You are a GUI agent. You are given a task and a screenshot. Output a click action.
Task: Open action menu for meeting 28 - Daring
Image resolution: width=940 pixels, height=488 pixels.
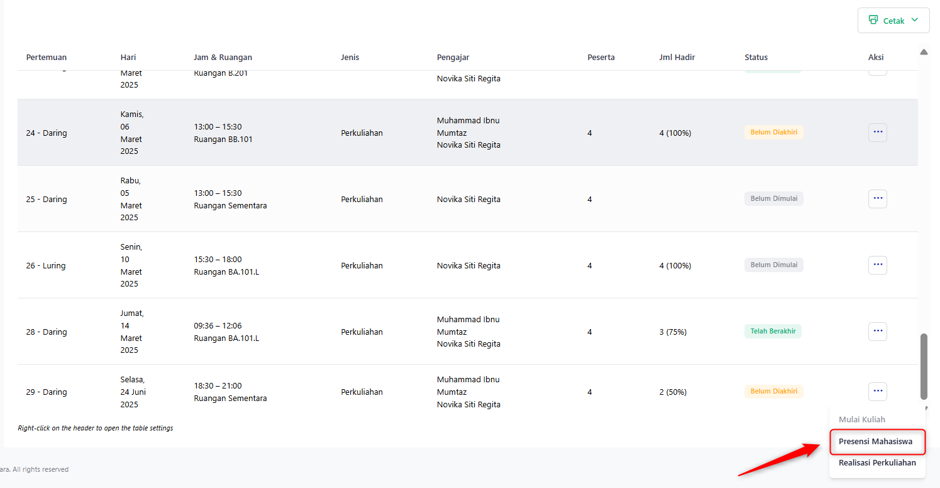(877, 331)
